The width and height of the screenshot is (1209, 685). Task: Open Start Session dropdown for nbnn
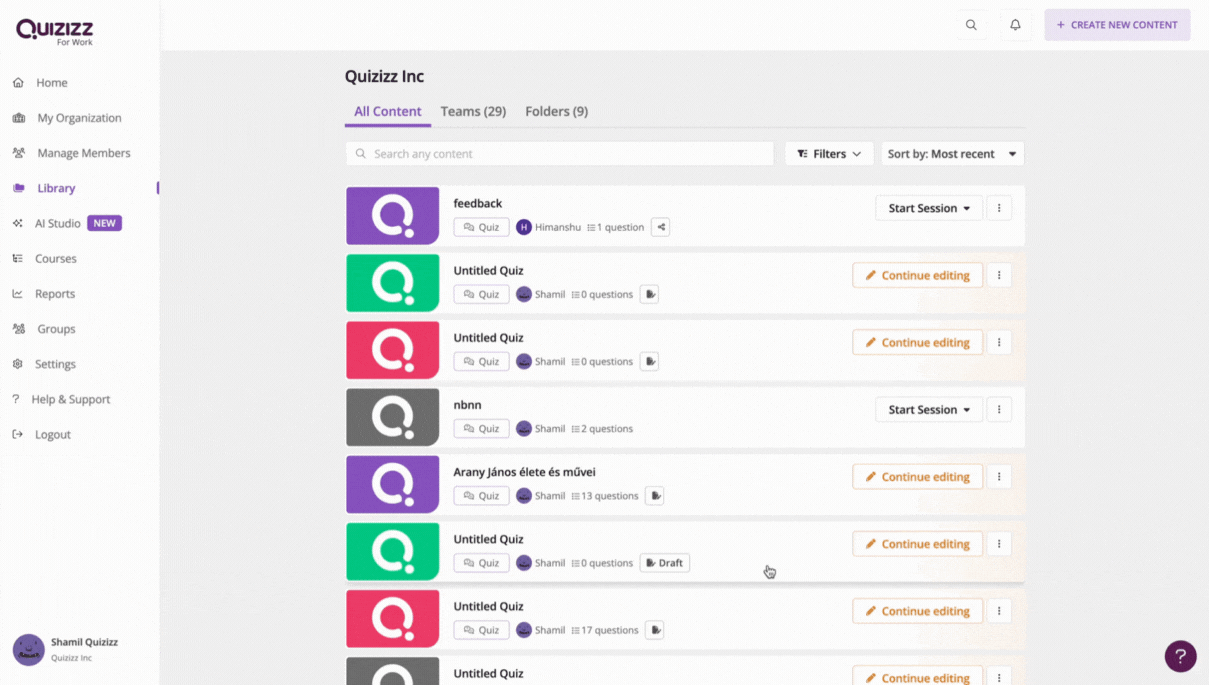click(x=929, y=409)
